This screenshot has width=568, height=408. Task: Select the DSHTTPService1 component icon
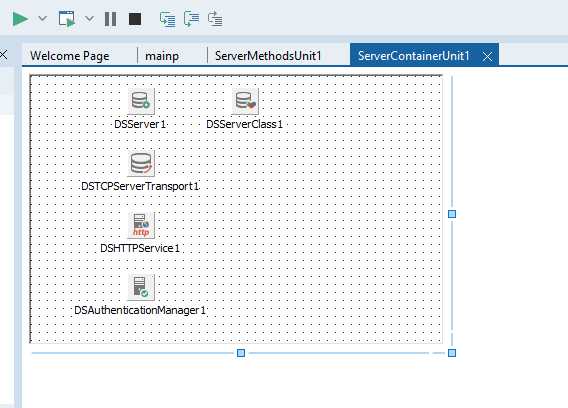[141, 225]
